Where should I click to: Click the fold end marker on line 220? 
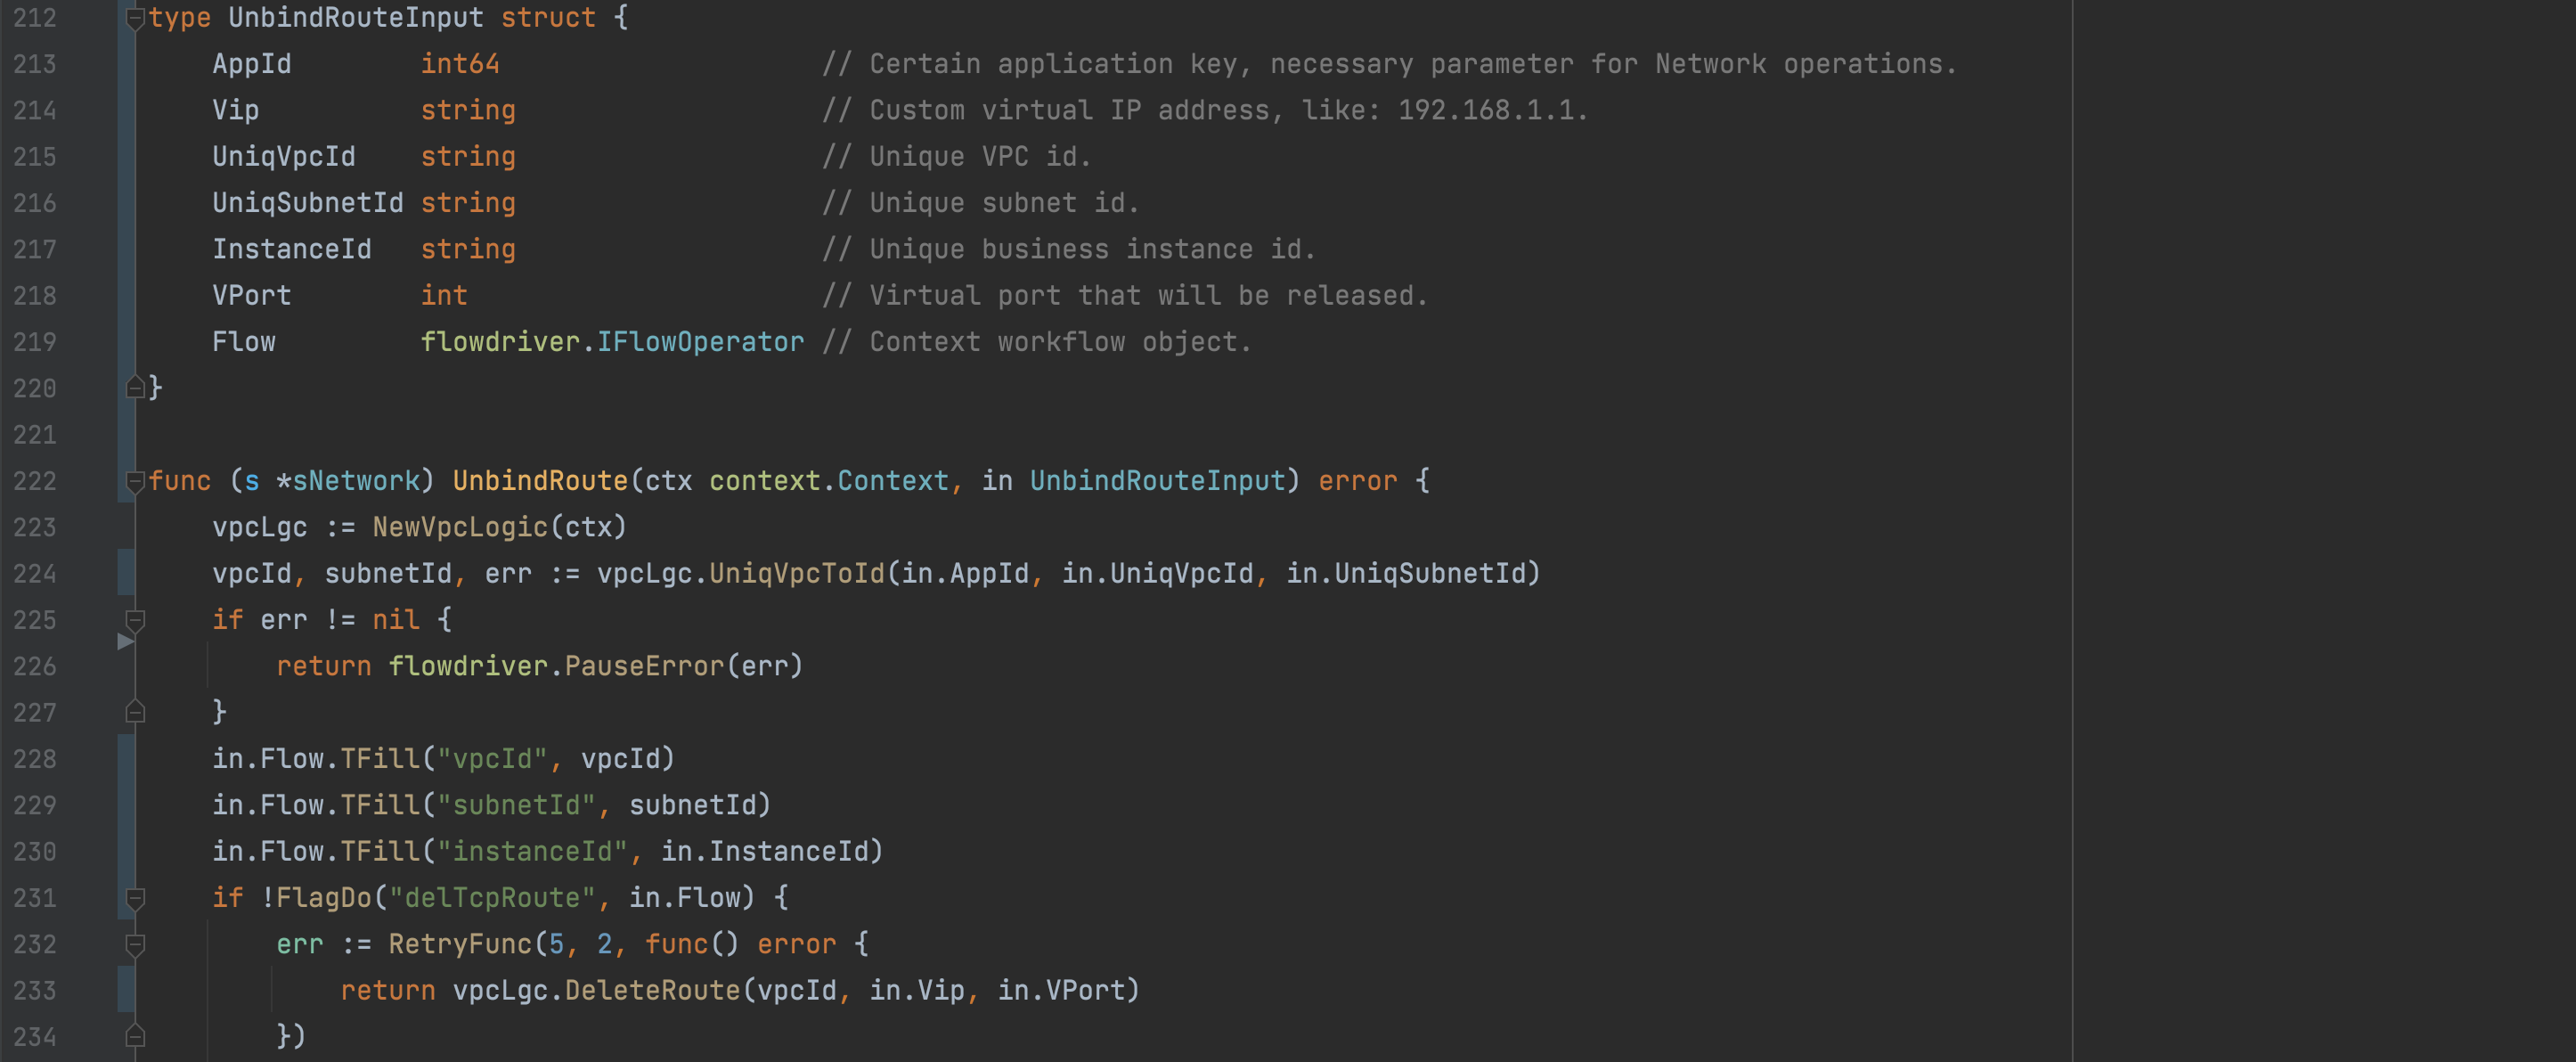pos(135,388)
